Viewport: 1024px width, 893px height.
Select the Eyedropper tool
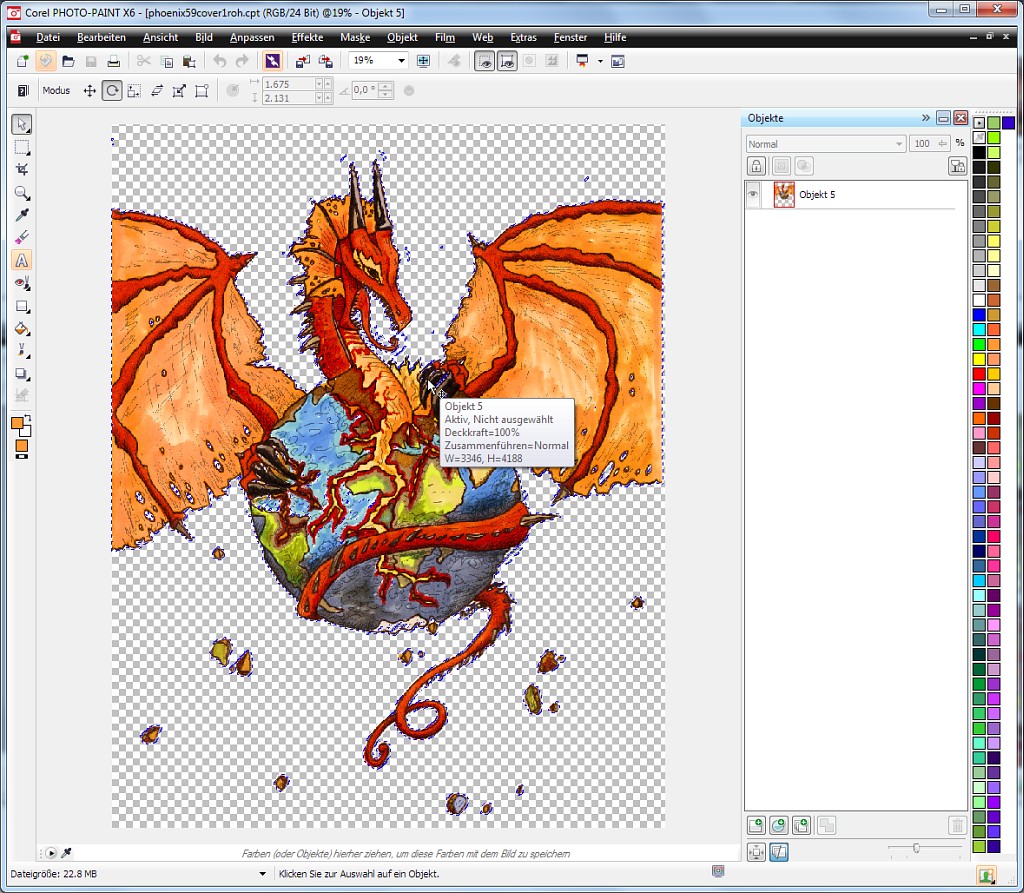(x=22, y=215)
